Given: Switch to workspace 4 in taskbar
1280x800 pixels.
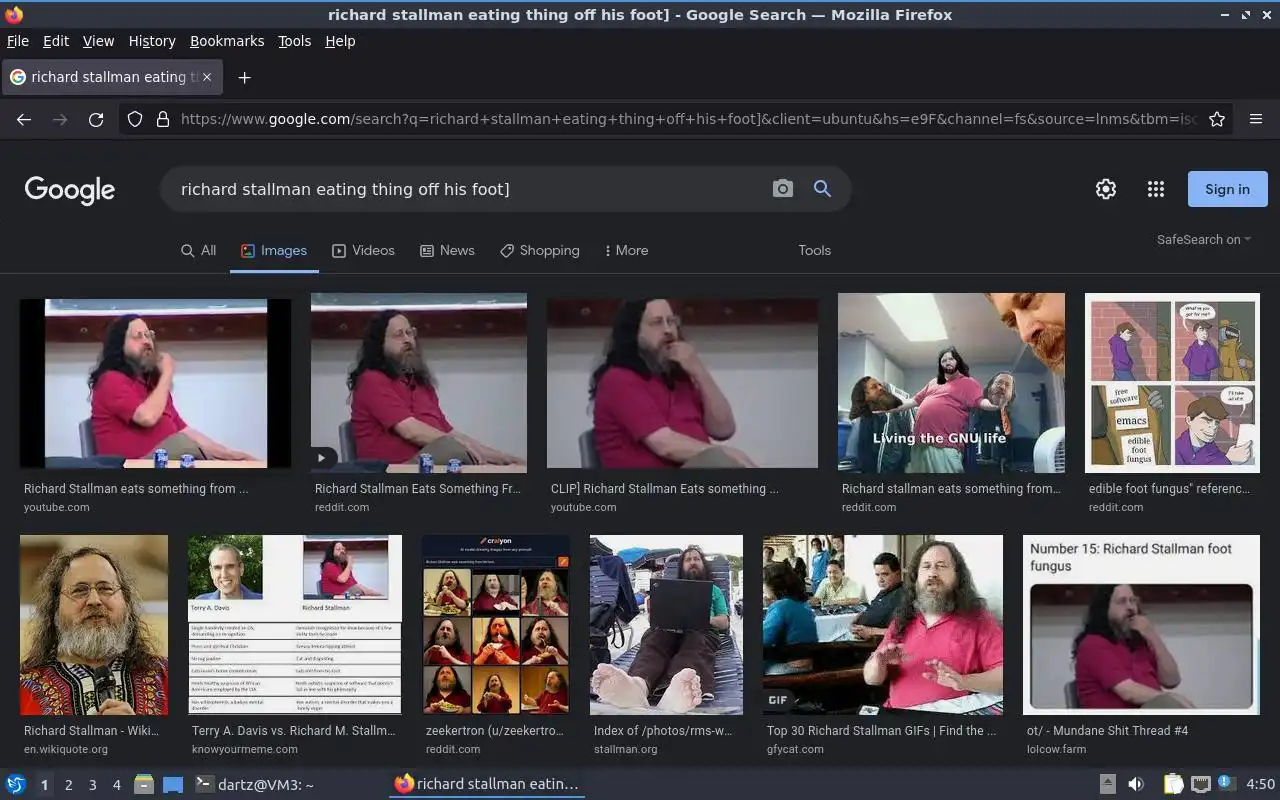Looking at the screenshot, I should 117,785.
